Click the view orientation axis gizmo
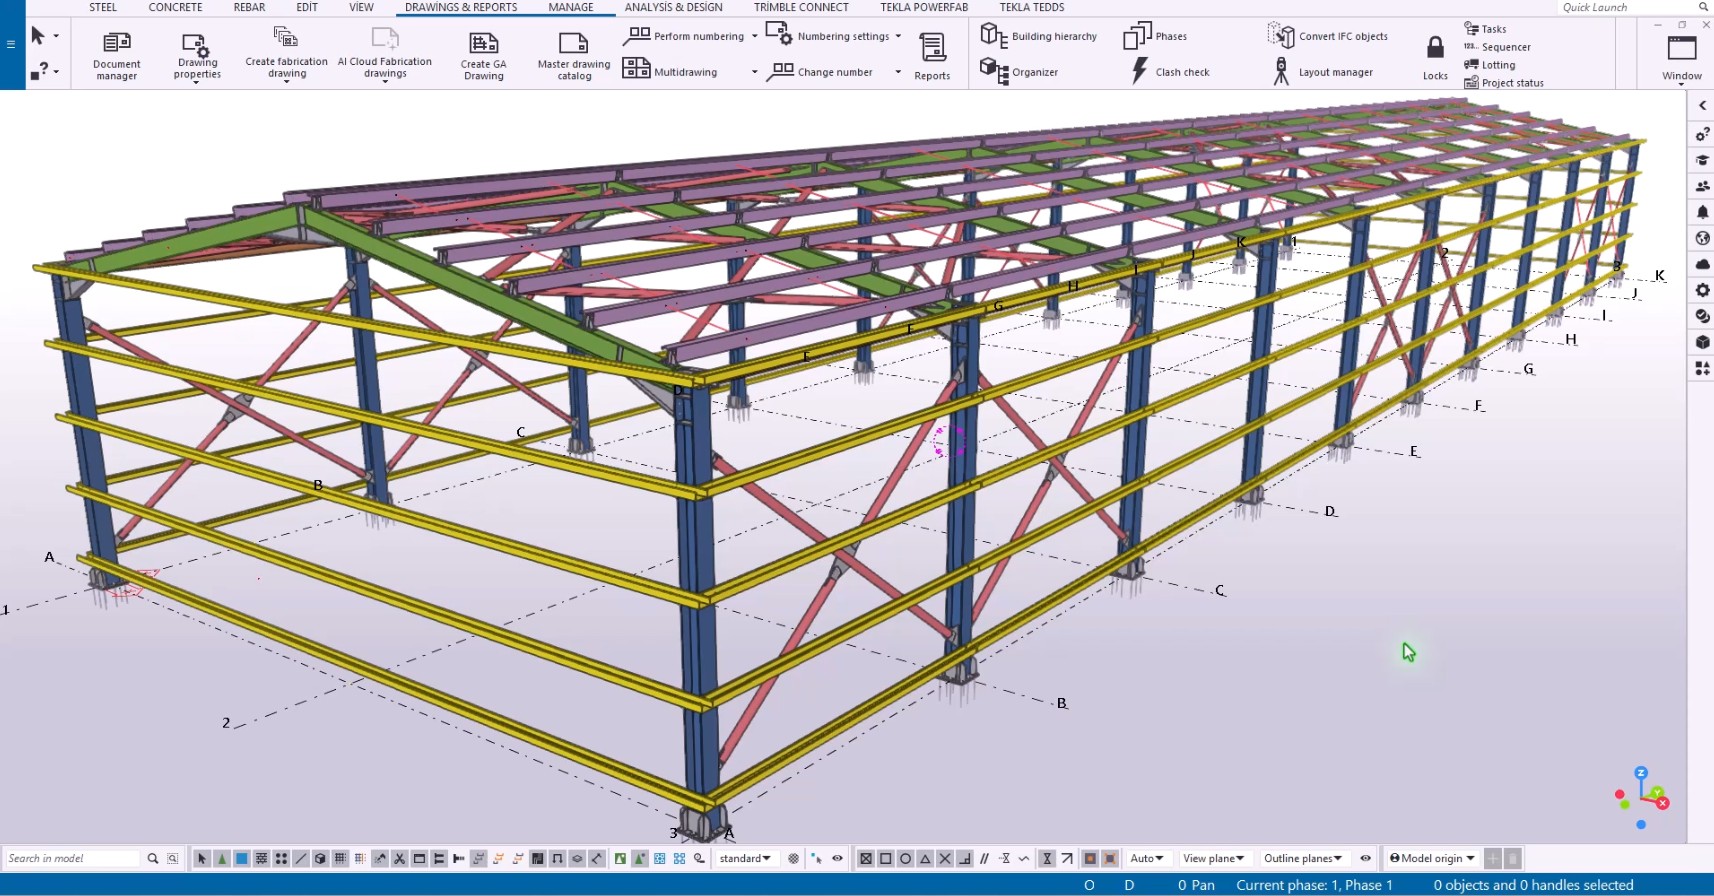The height and width of the screenshot is (896, 1714). click(1642, 799)
